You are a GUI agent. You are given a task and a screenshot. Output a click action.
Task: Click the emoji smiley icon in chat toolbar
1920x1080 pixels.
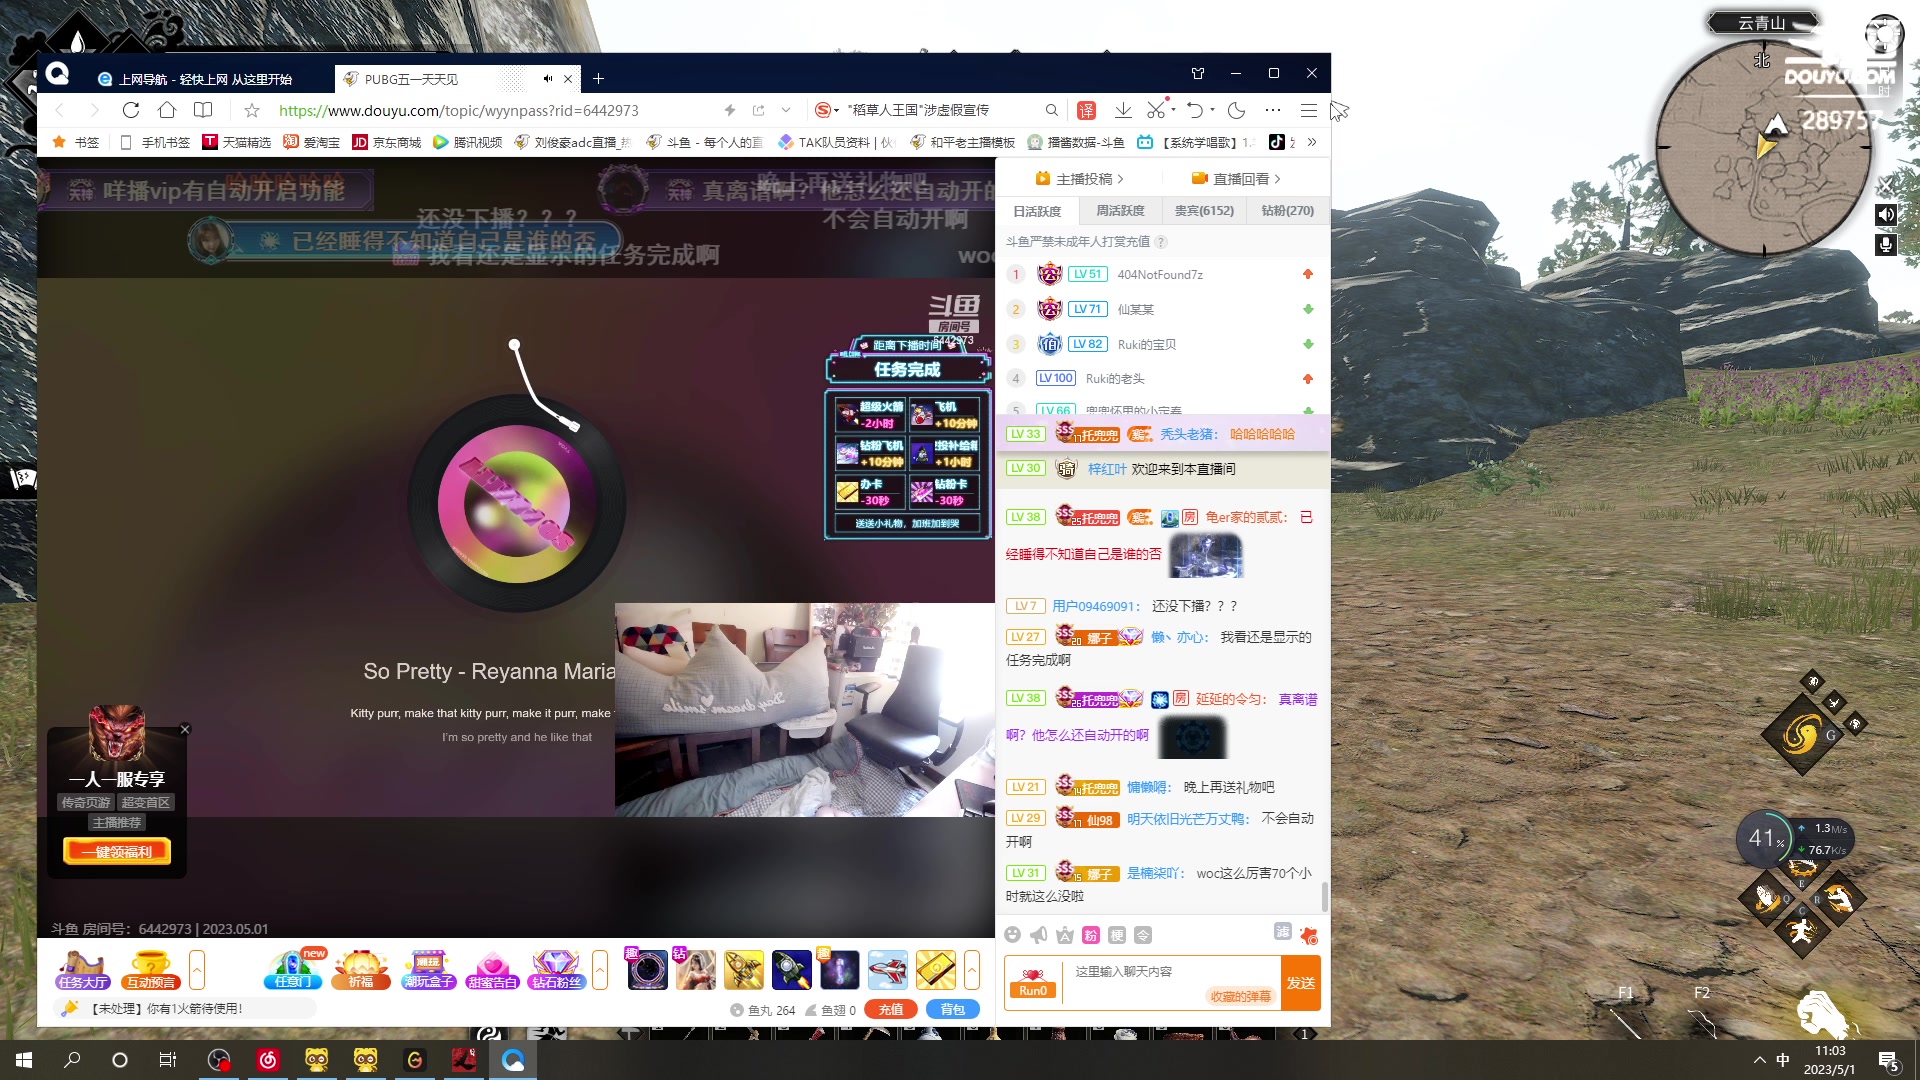point(1013,935)
